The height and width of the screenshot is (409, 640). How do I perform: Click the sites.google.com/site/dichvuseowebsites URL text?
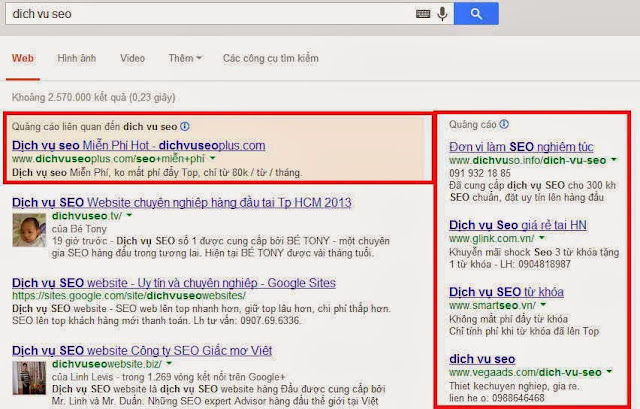pos(129,296)
